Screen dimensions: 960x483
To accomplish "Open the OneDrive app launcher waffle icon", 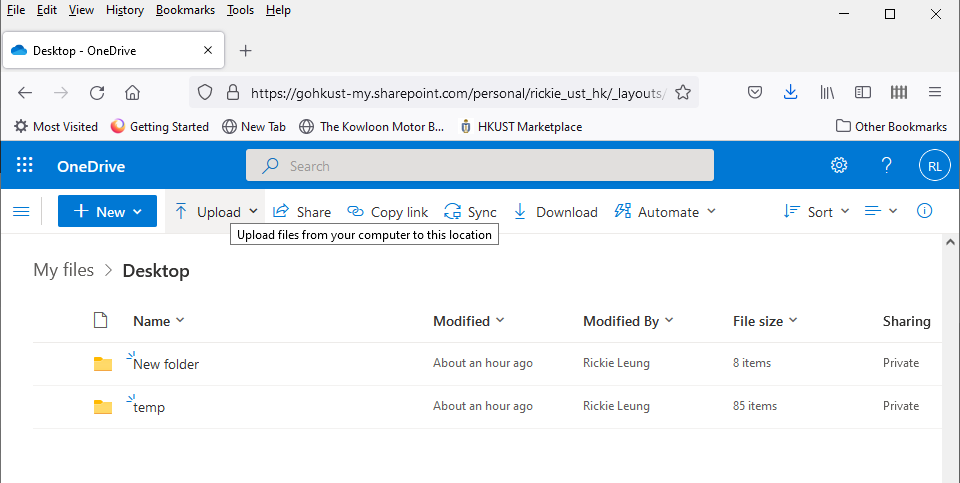I will coord(25,166).
